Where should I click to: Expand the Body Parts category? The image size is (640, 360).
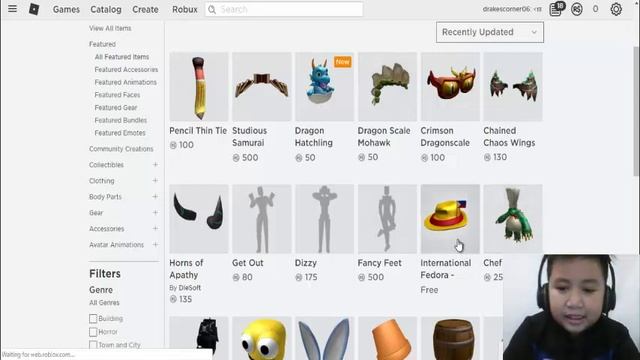pos(155,197)
